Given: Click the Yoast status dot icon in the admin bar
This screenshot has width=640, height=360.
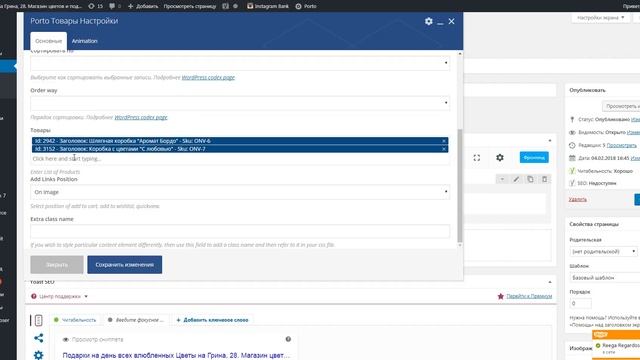Looking at the screenshot, I should click(236, 6).
